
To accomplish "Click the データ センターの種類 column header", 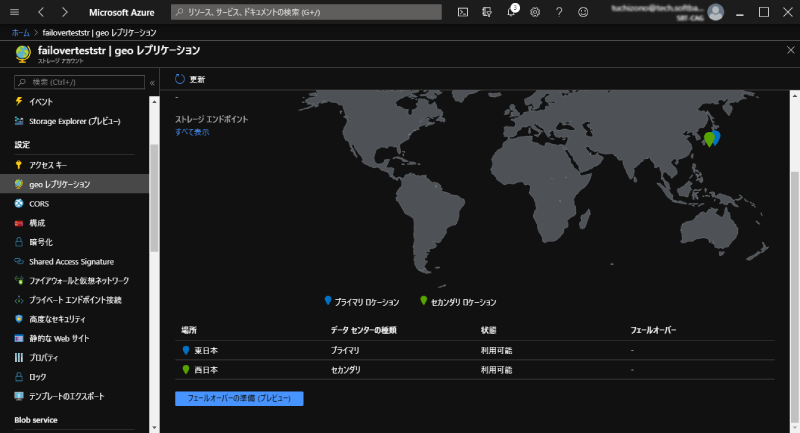I will (x=363, y=330).
